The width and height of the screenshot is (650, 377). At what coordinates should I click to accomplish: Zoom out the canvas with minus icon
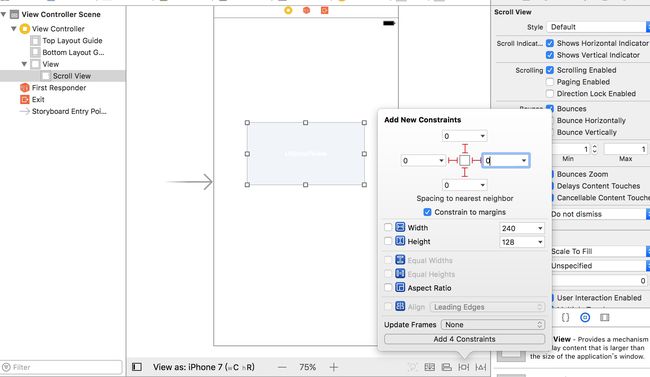pos(282,367)
